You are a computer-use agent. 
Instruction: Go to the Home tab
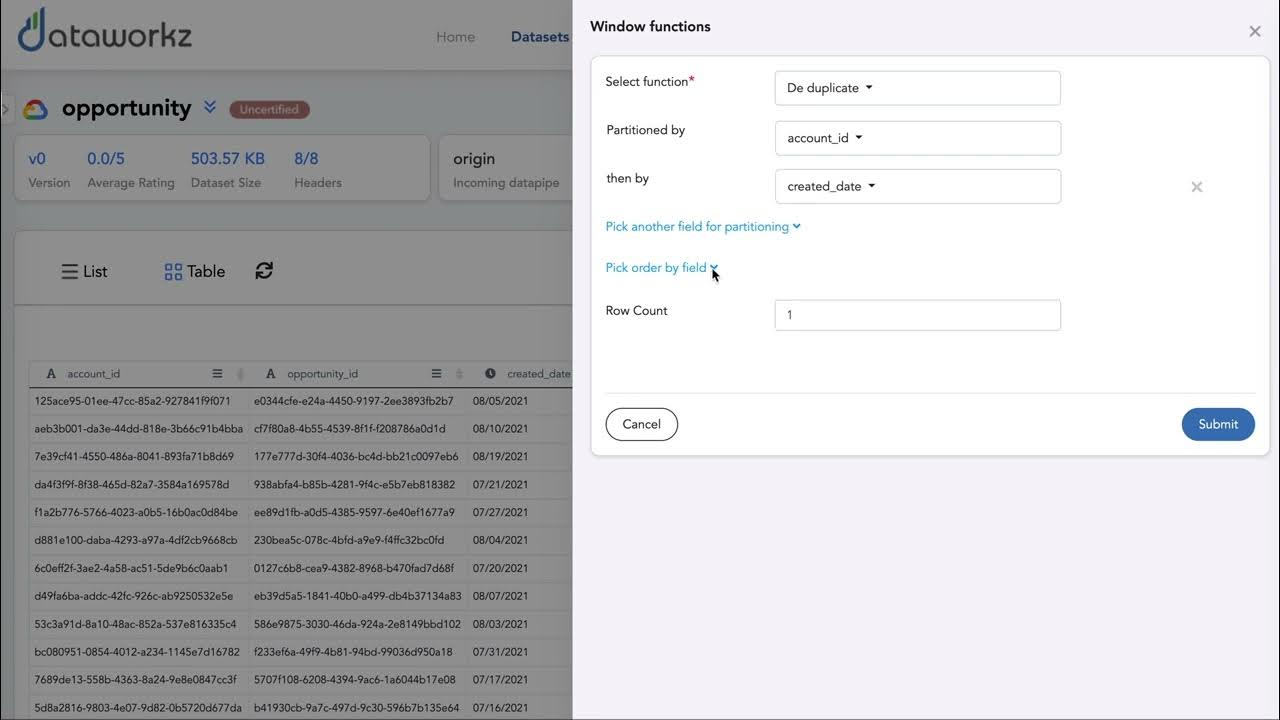click(455, 37)
